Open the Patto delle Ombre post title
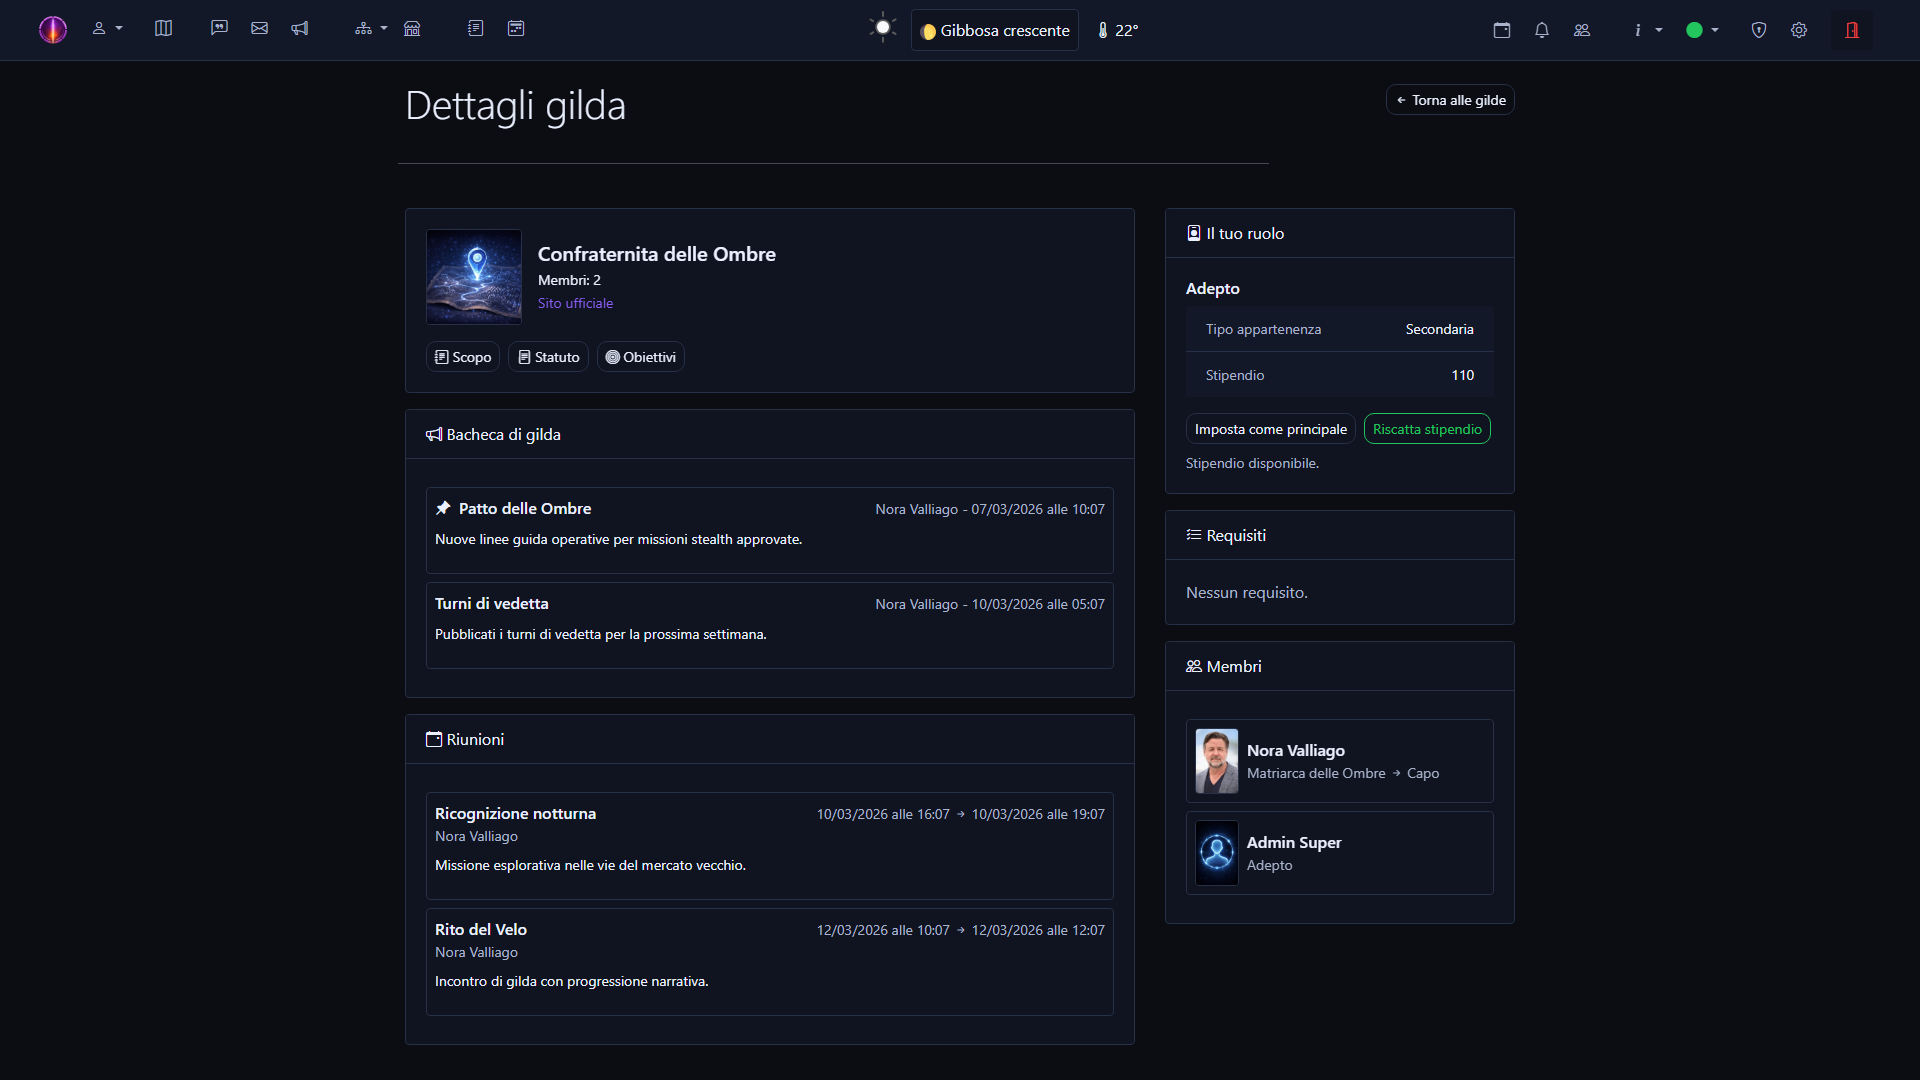 click(x=525, y=508)
